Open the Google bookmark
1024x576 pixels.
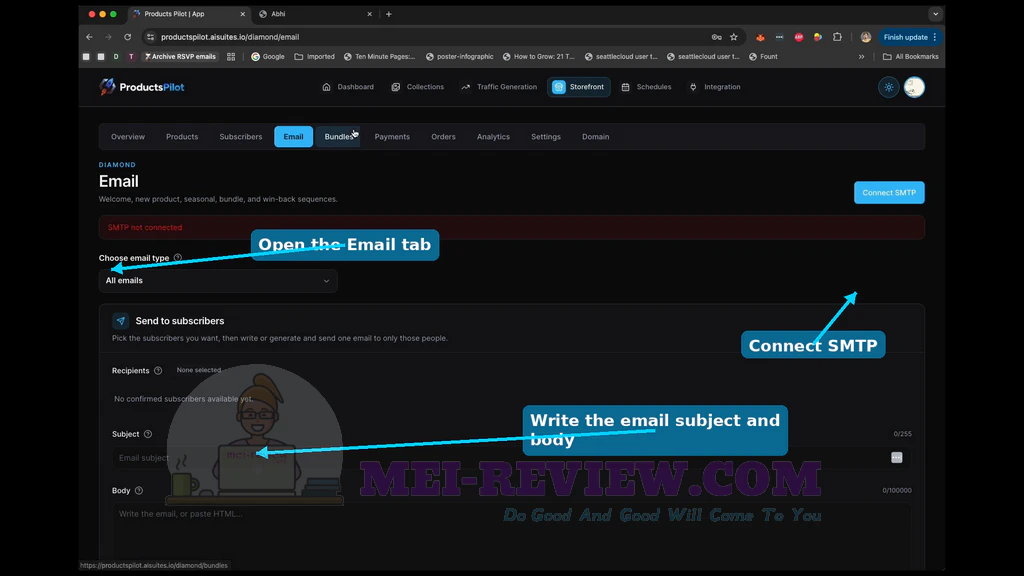[x=268, y=57]
